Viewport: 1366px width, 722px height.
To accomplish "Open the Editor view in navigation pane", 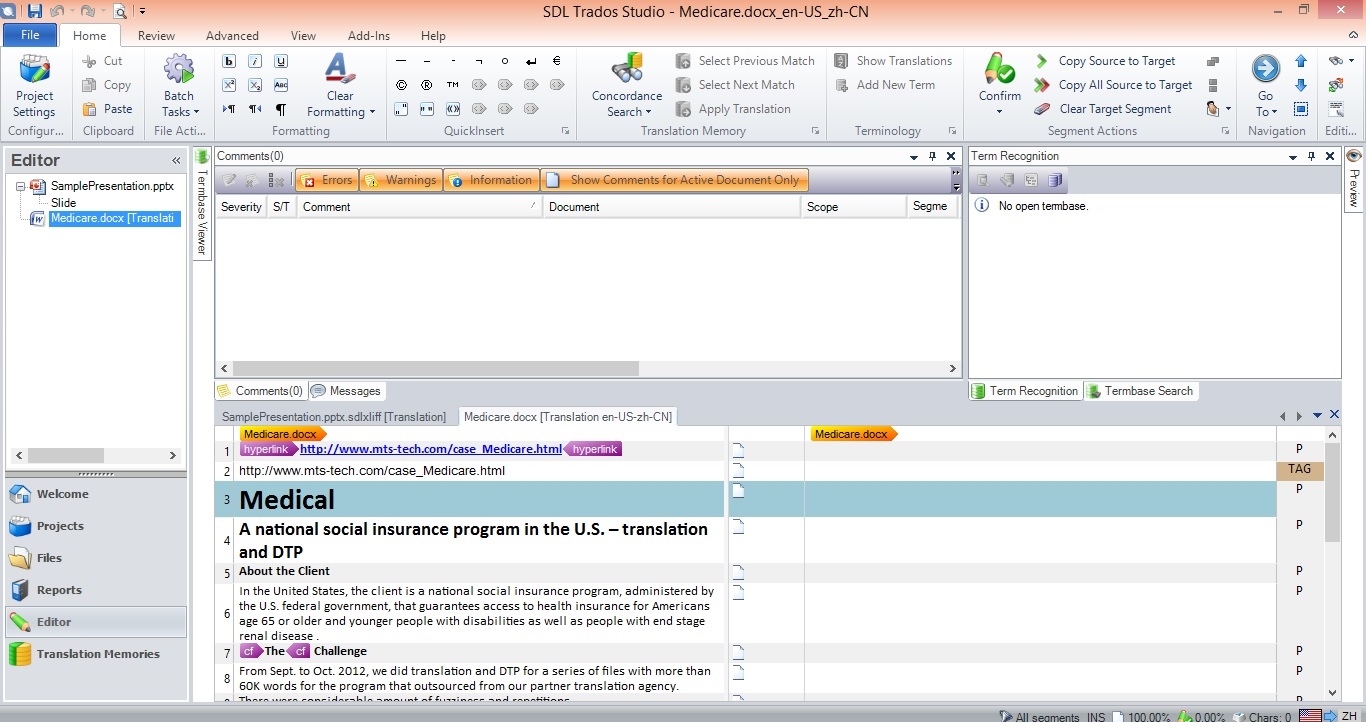I will point(96,622).
